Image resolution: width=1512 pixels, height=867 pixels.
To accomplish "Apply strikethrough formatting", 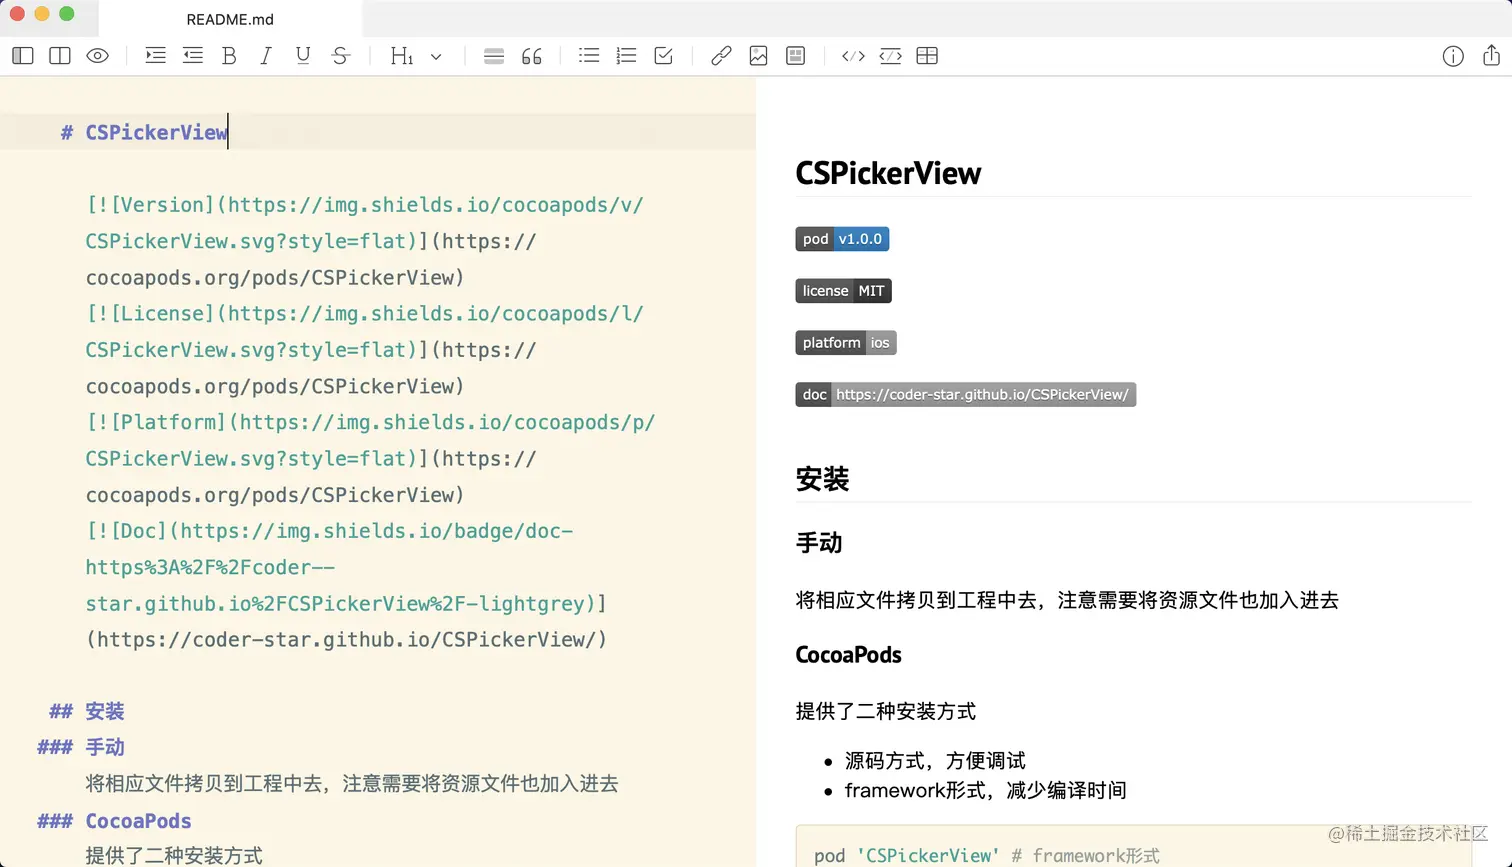I will pyautogui.click(x=341, y=56).
